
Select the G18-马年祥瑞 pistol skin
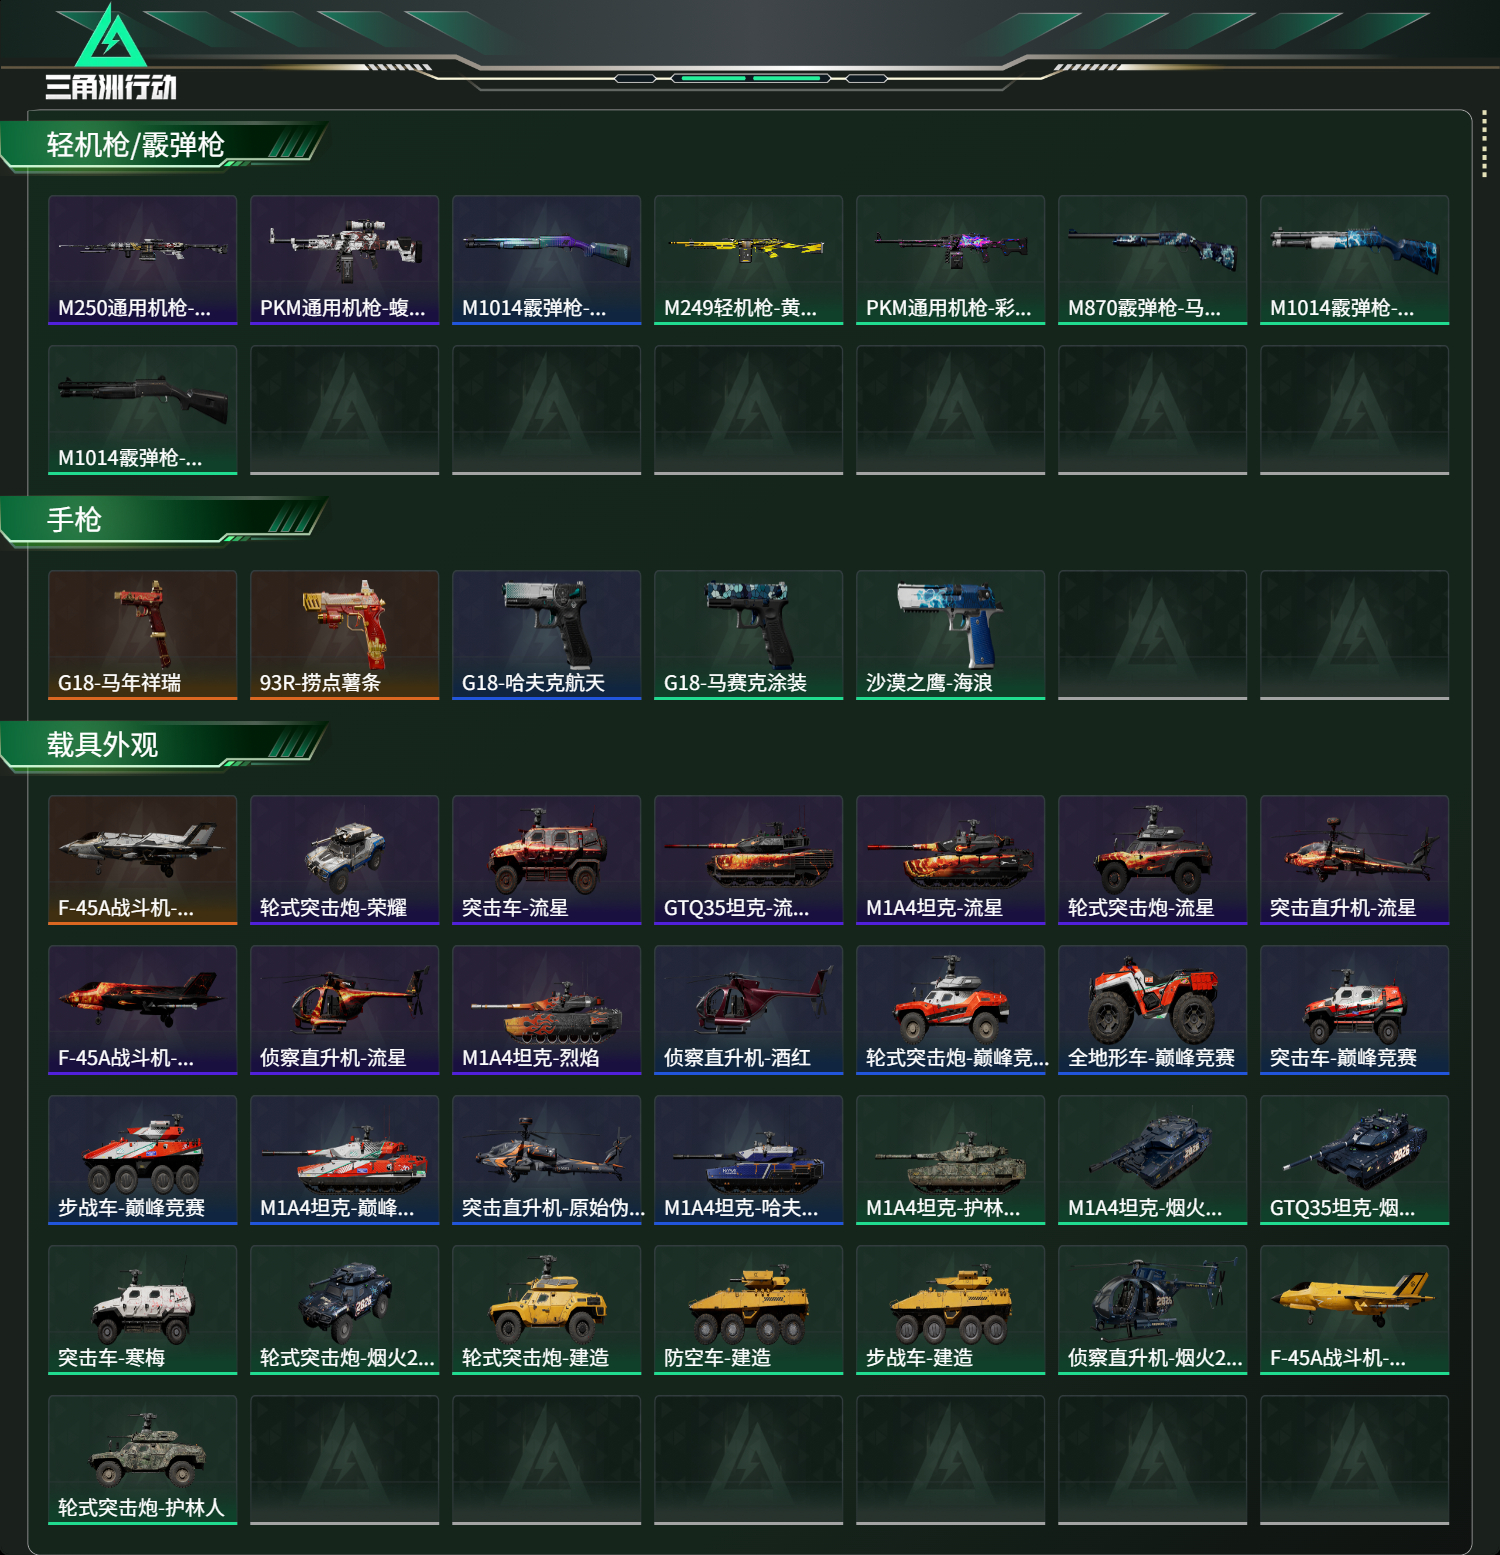pos(143,634)
